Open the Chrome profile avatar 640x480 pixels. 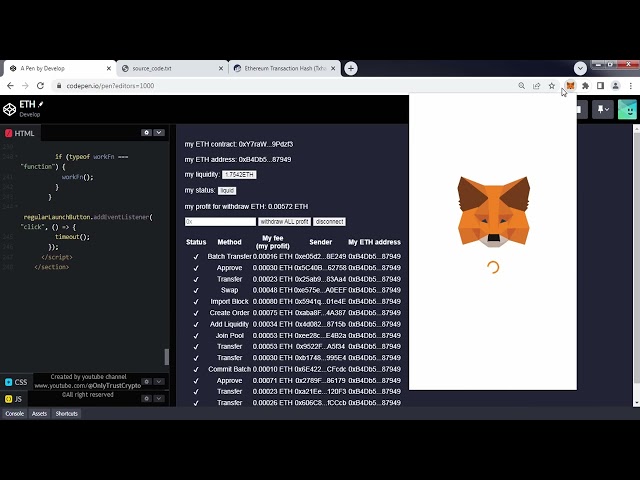click(x=616, y=86)
